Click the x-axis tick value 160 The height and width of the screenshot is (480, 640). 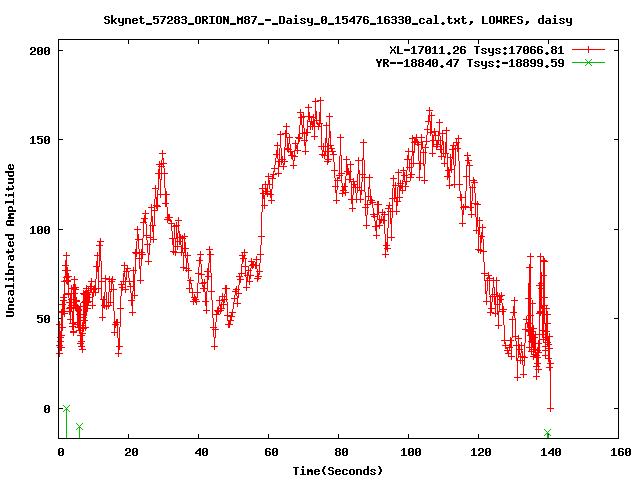(621, 452)
